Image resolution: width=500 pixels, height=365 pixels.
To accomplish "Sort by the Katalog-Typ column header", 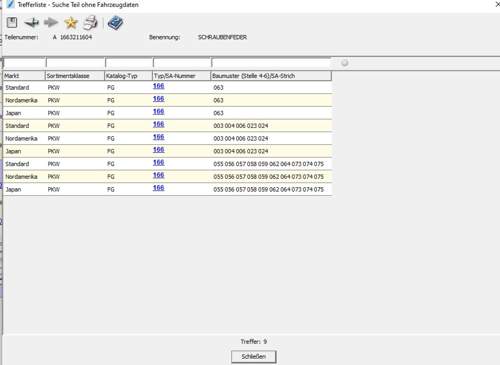I will point(128,76).
